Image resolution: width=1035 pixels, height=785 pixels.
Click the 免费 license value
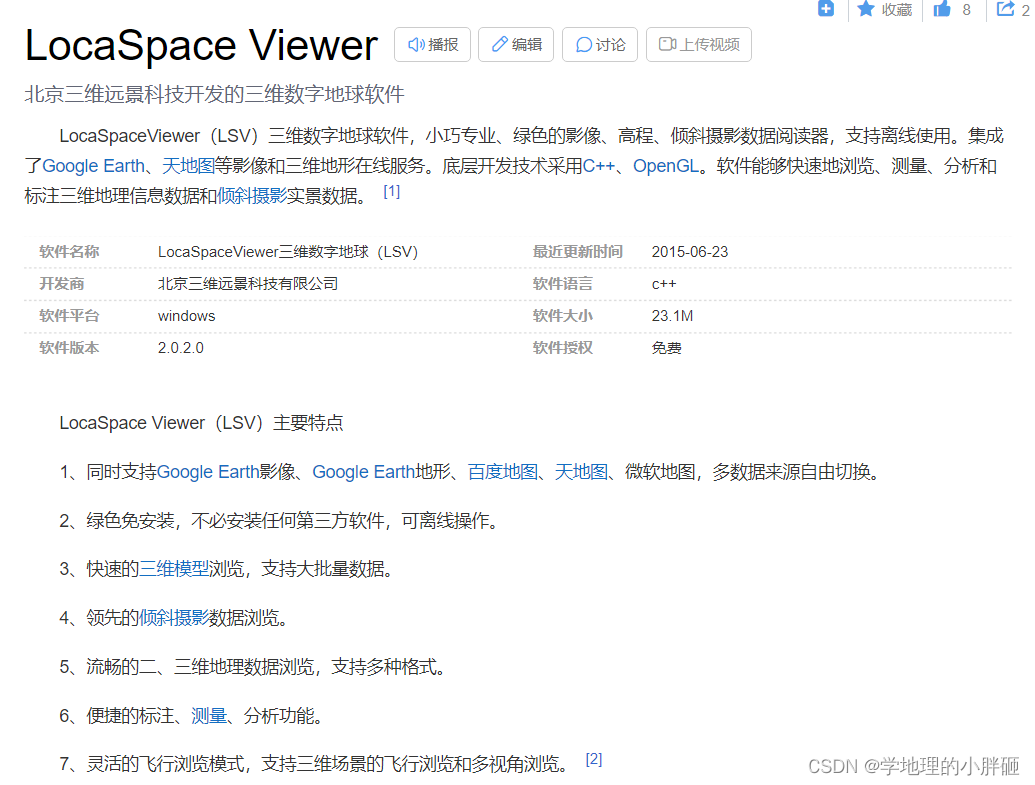pos(667,348)
